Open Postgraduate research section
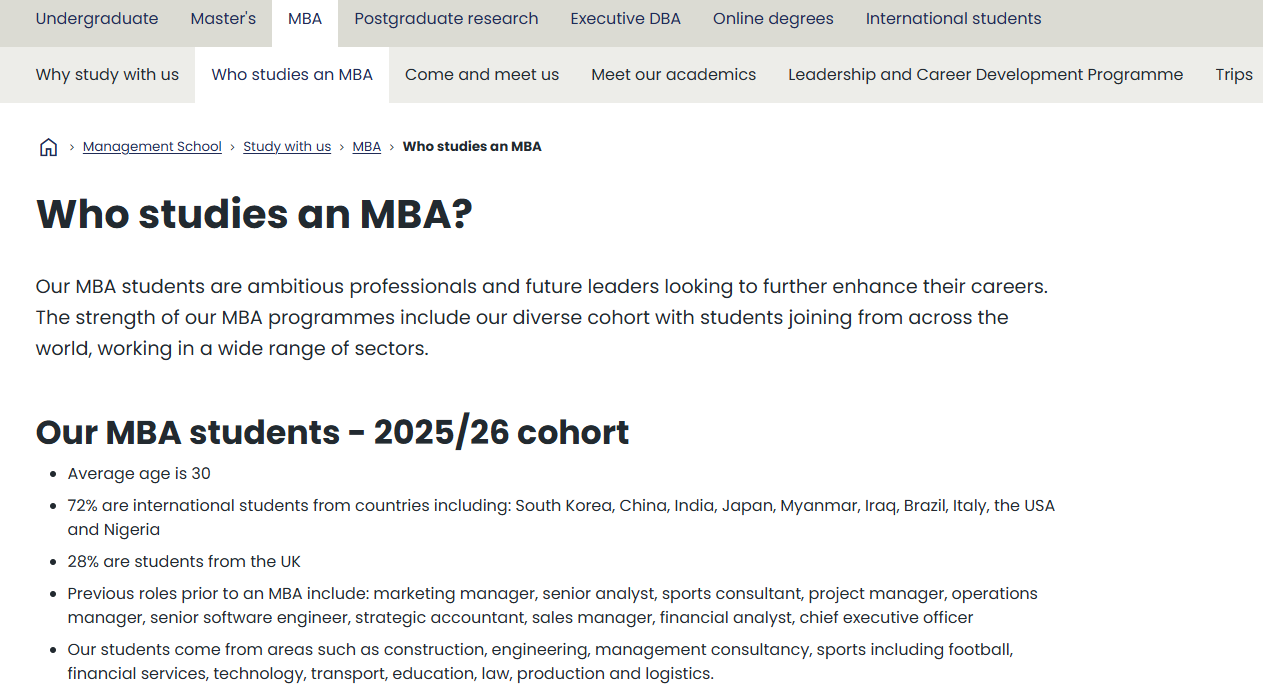Image resolution: width=1263 pixels, height=693 pixels. point(446,19)
